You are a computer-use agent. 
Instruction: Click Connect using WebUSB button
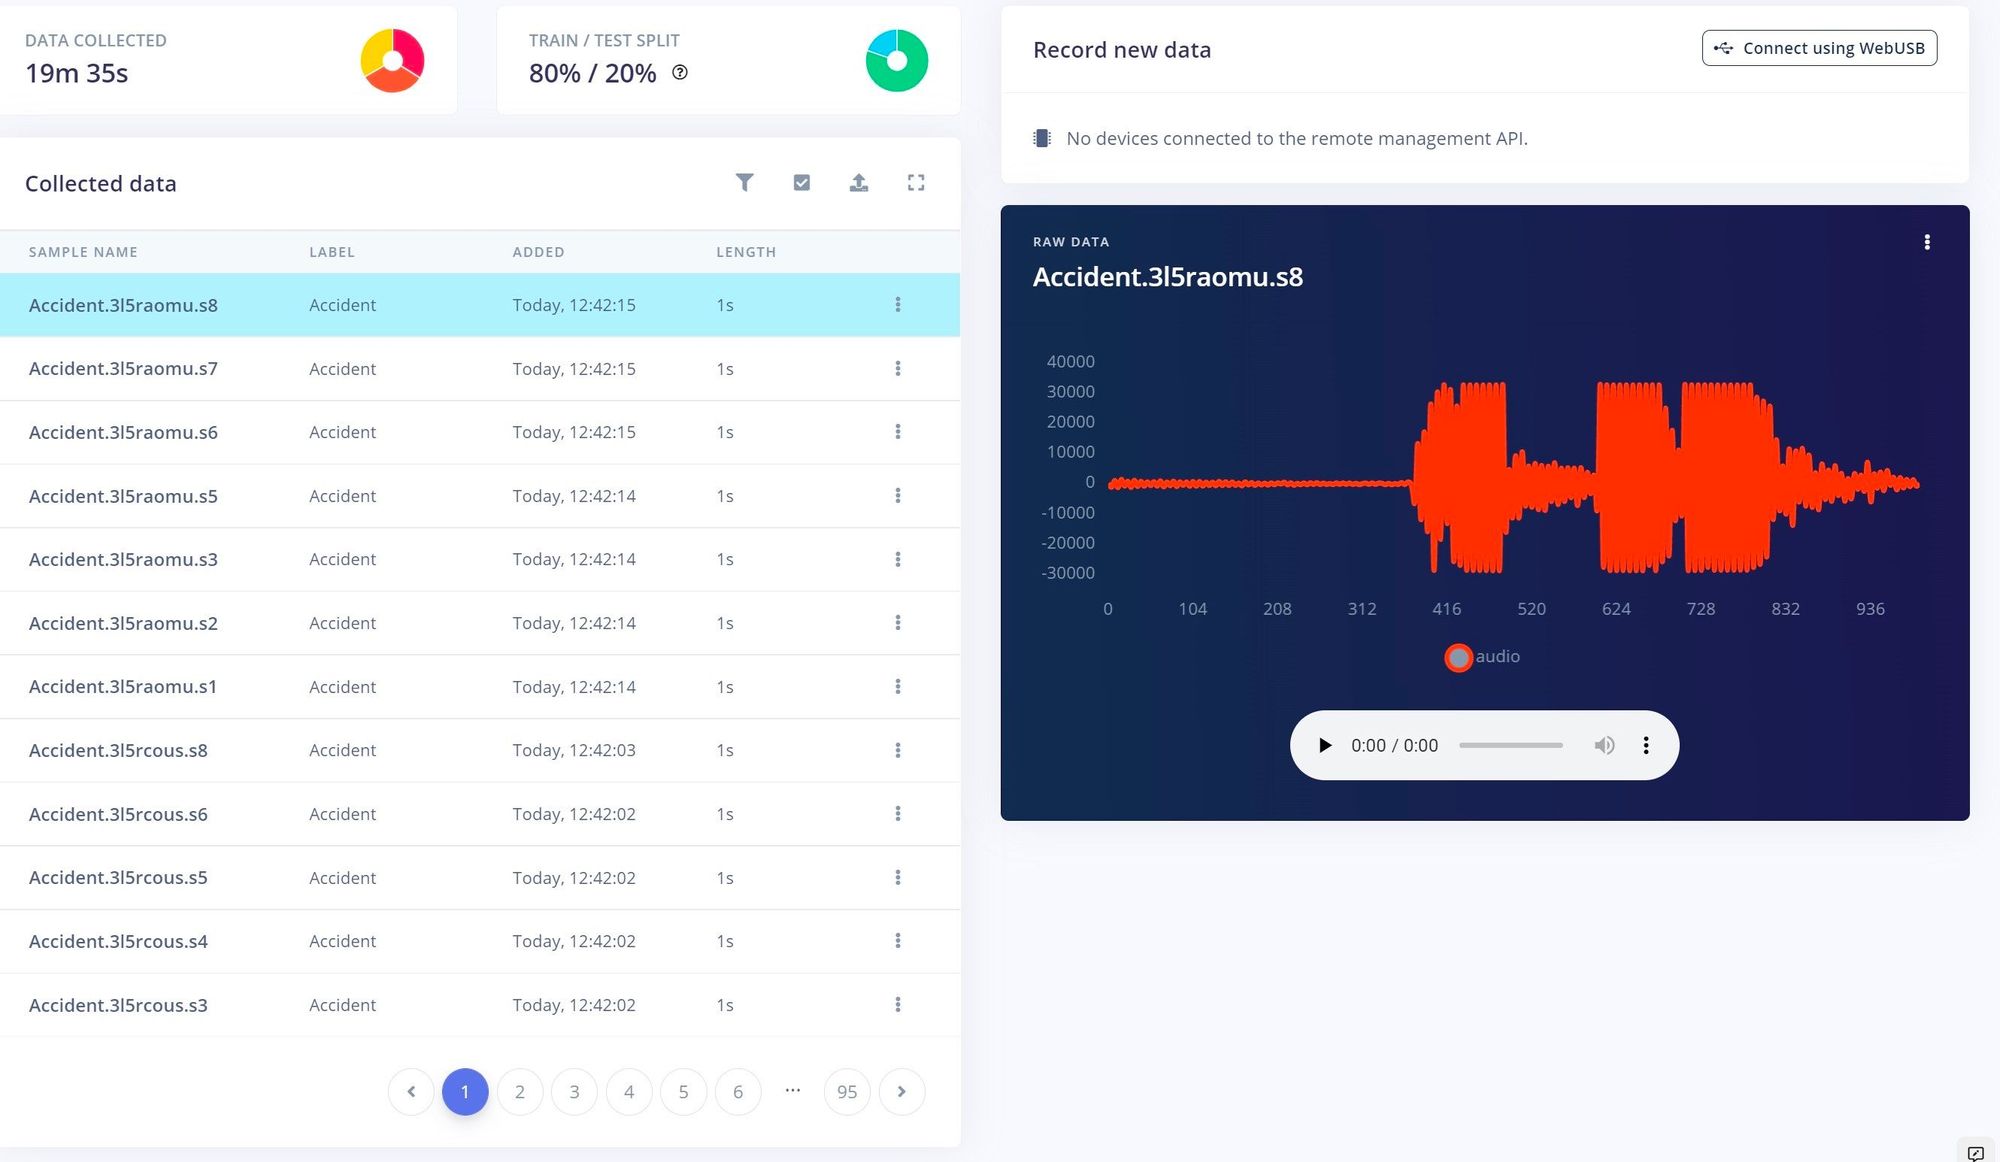coord(1819,48)
